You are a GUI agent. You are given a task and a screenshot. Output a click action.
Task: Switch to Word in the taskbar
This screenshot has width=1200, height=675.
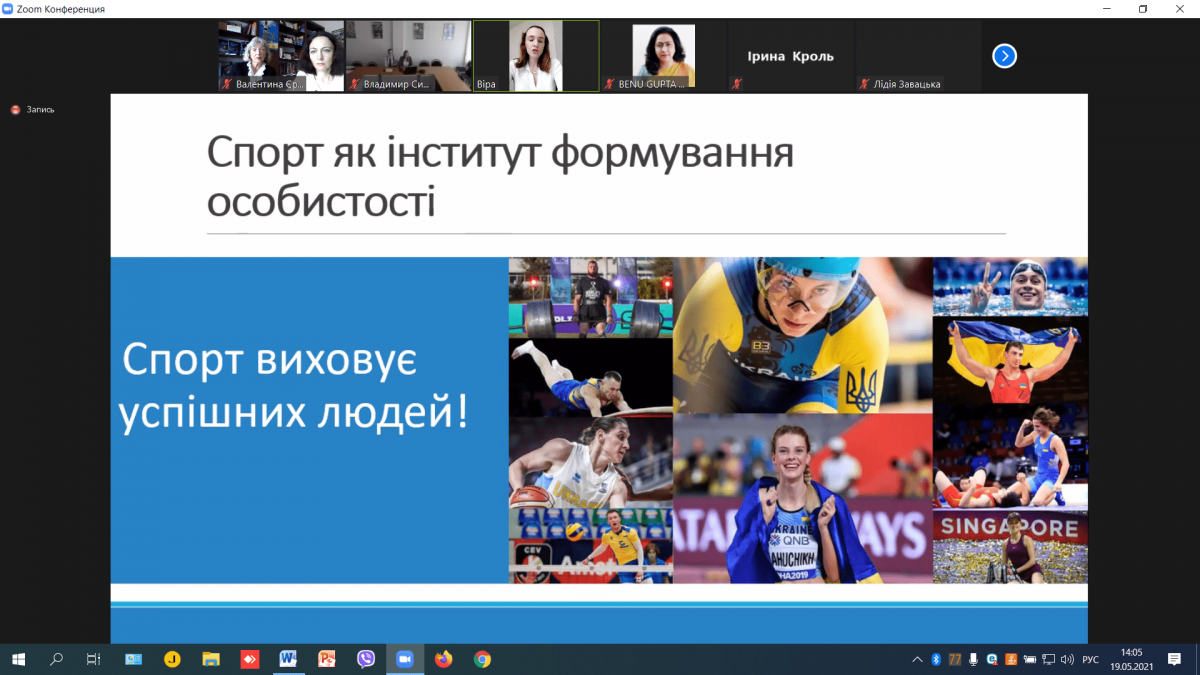pos(288,659)
